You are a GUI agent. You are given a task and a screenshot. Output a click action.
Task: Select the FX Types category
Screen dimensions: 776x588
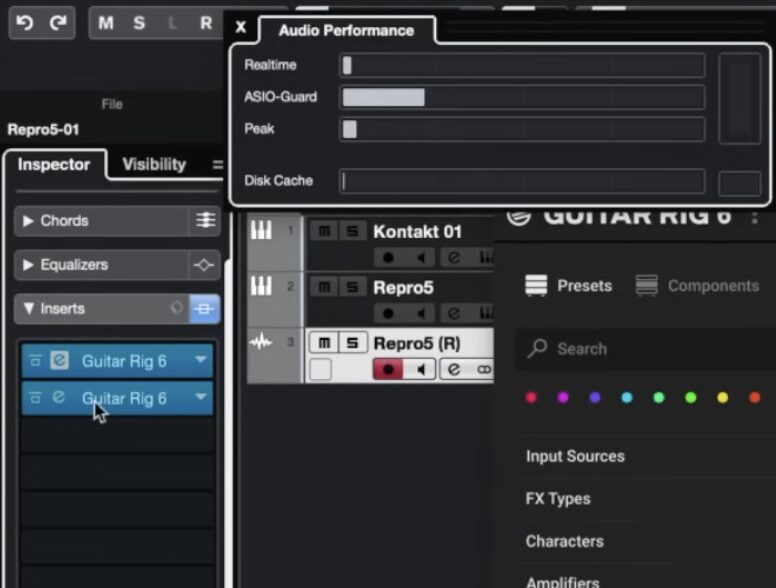pos(558,499)
